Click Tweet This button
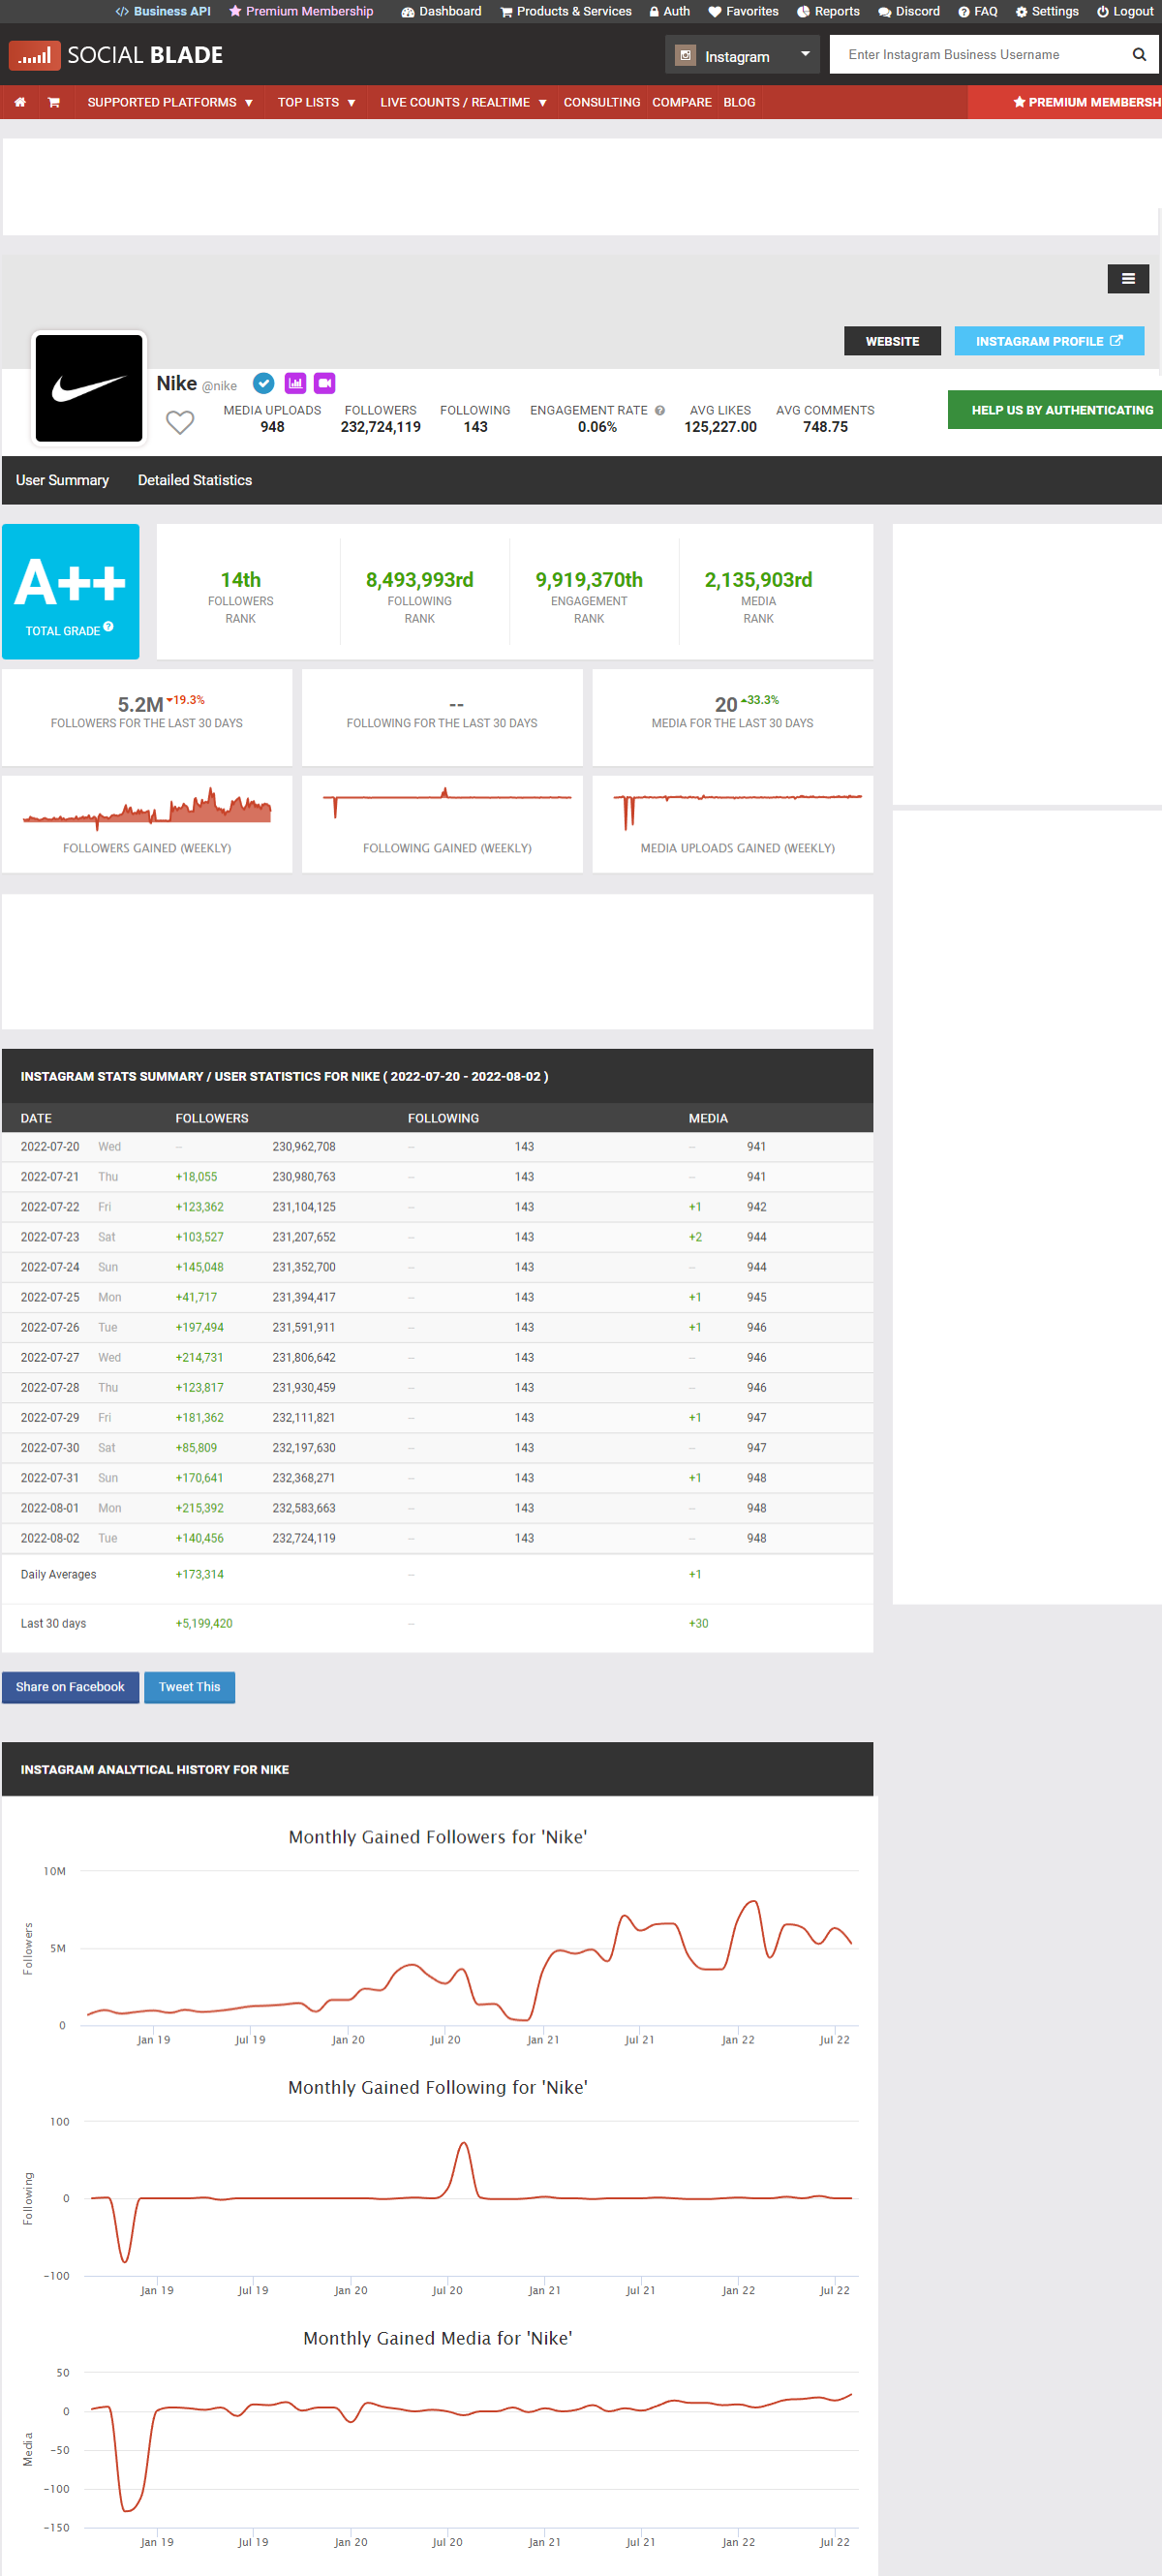The image size is (1162, 2576). [189, 1687]
